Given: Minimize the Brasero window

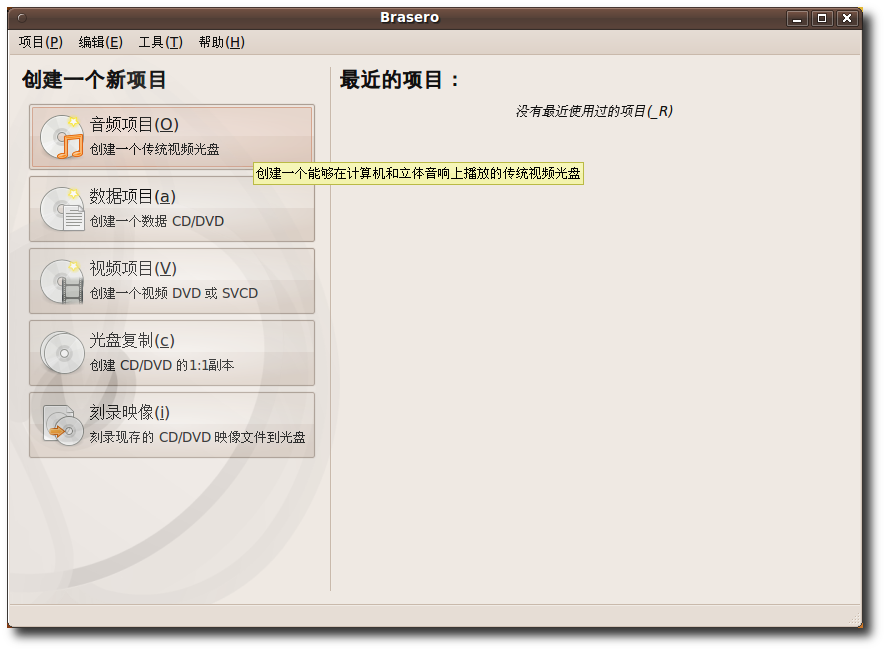Looking at the screenshot, I should point(797,19).
